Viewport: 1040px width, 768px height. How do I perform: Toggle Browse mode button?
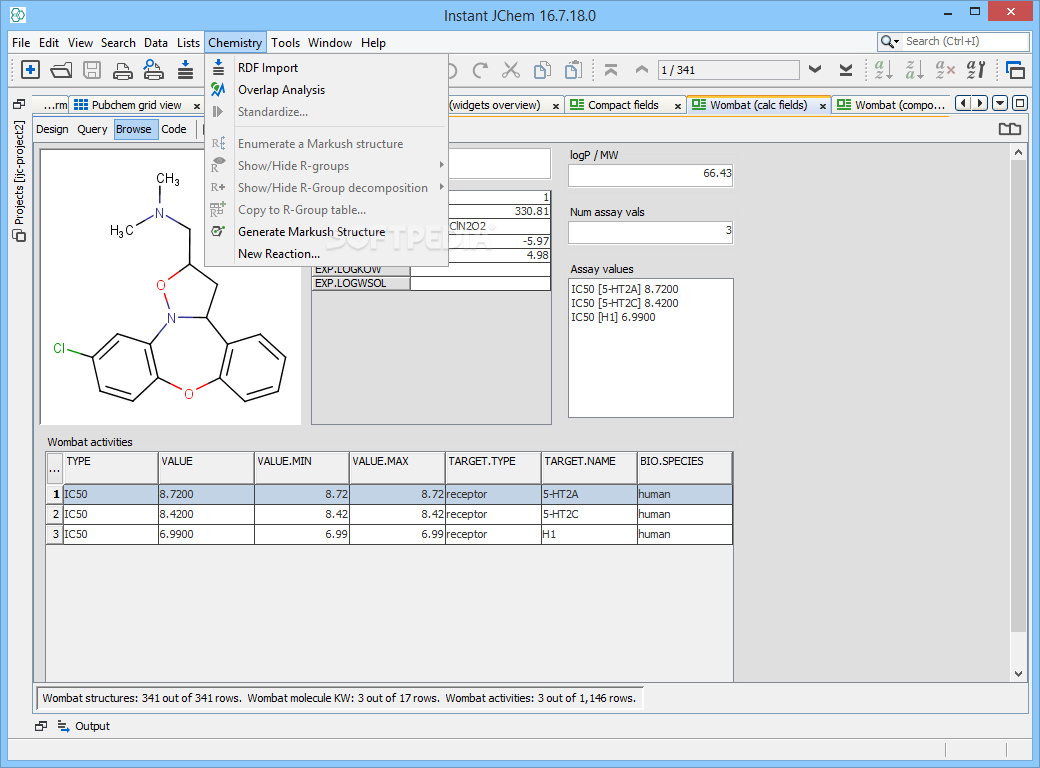pyautogui.click(x=134, y=129)
